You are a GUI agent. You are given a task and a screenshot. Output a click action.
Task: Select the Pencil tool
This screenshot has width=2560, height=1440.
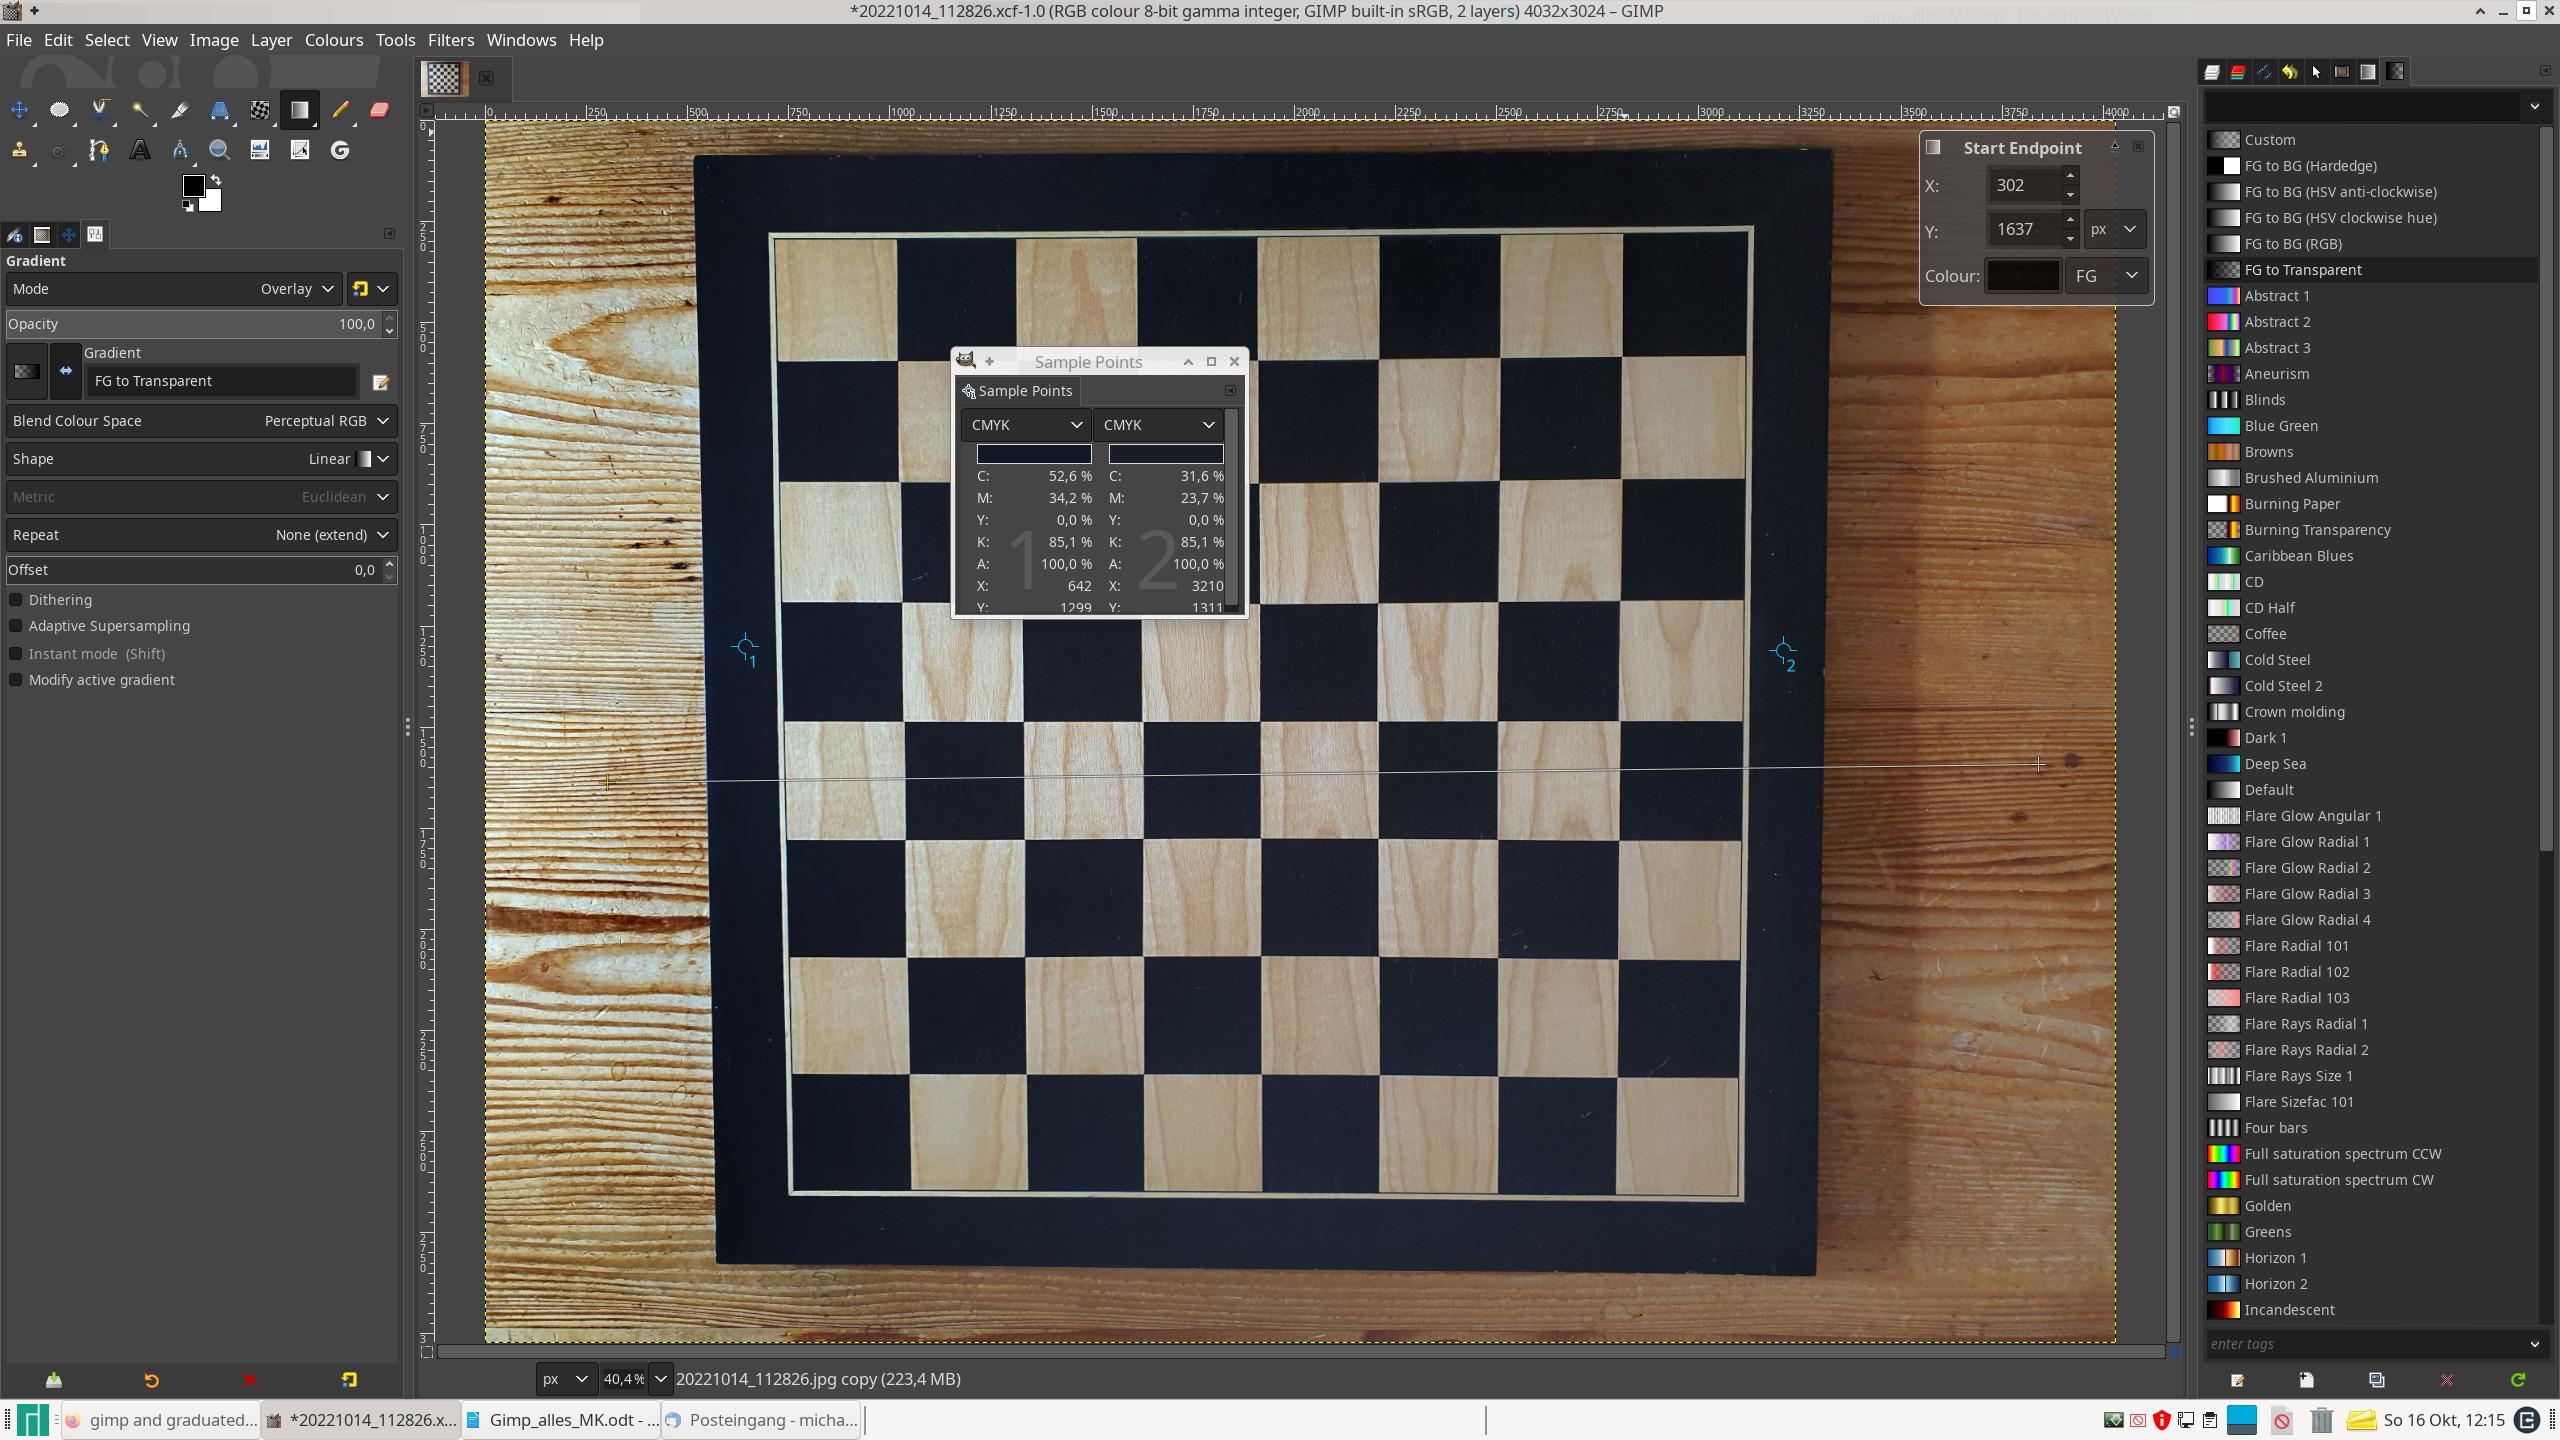[340, 110]
